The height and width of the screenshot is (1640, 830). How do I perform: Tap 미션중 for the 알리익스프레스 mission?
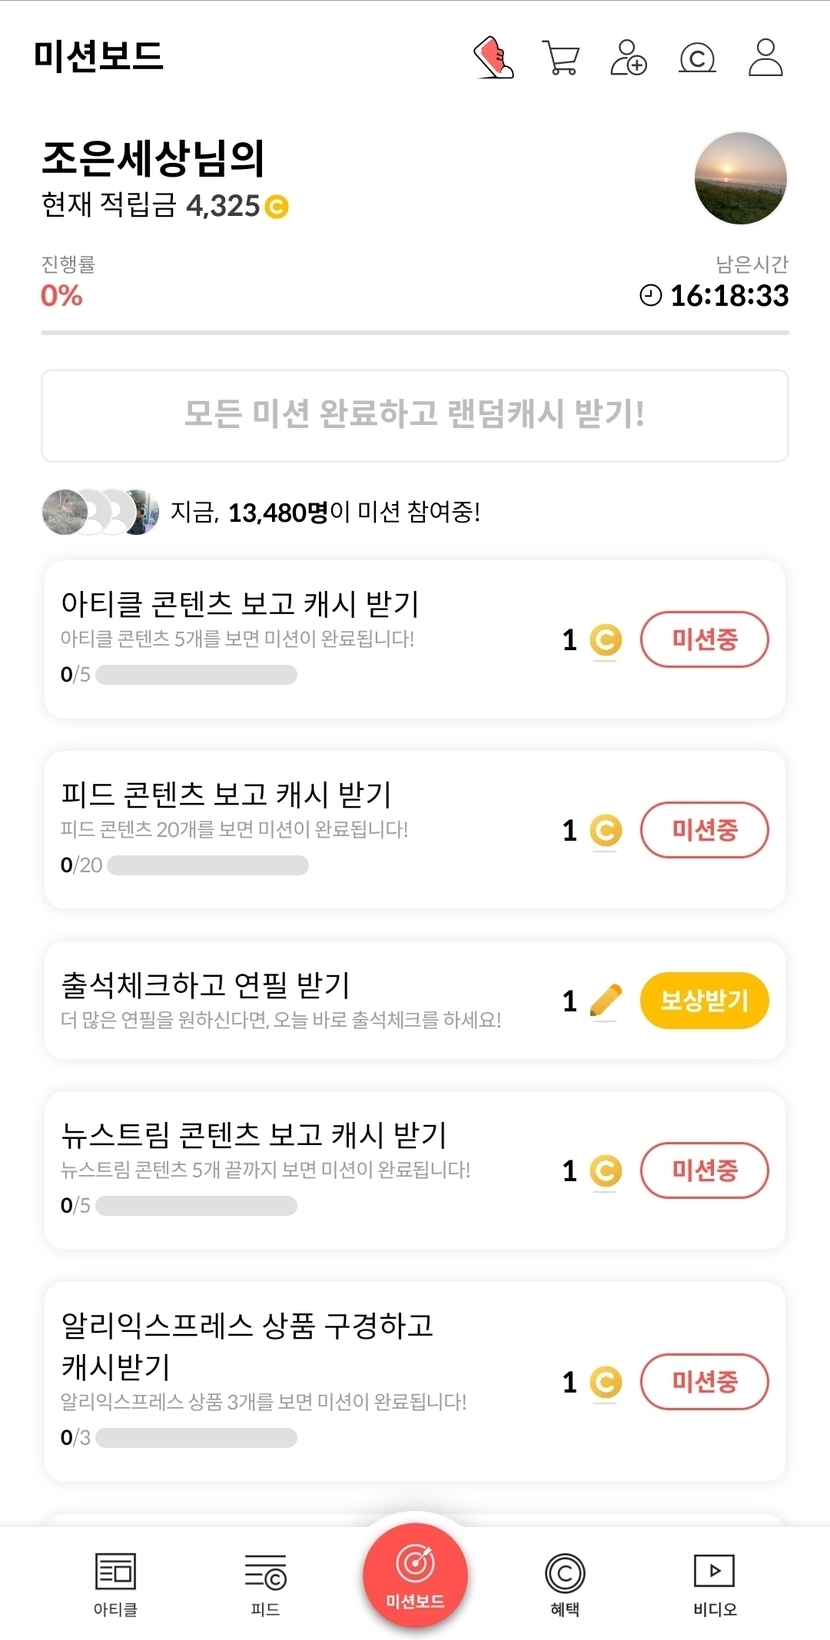point(704,1381)
